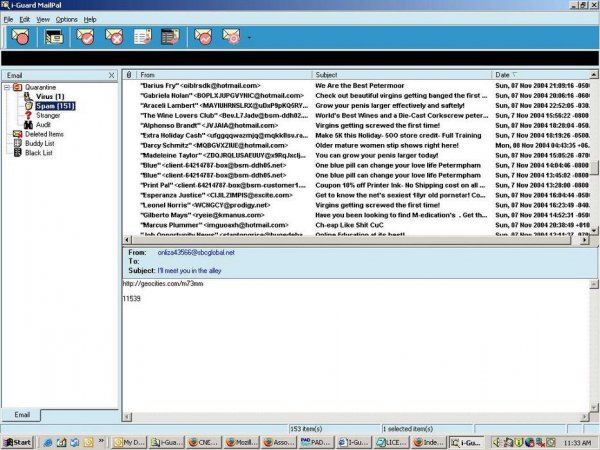Collapse the Quarantine tree node

point(7,87)
